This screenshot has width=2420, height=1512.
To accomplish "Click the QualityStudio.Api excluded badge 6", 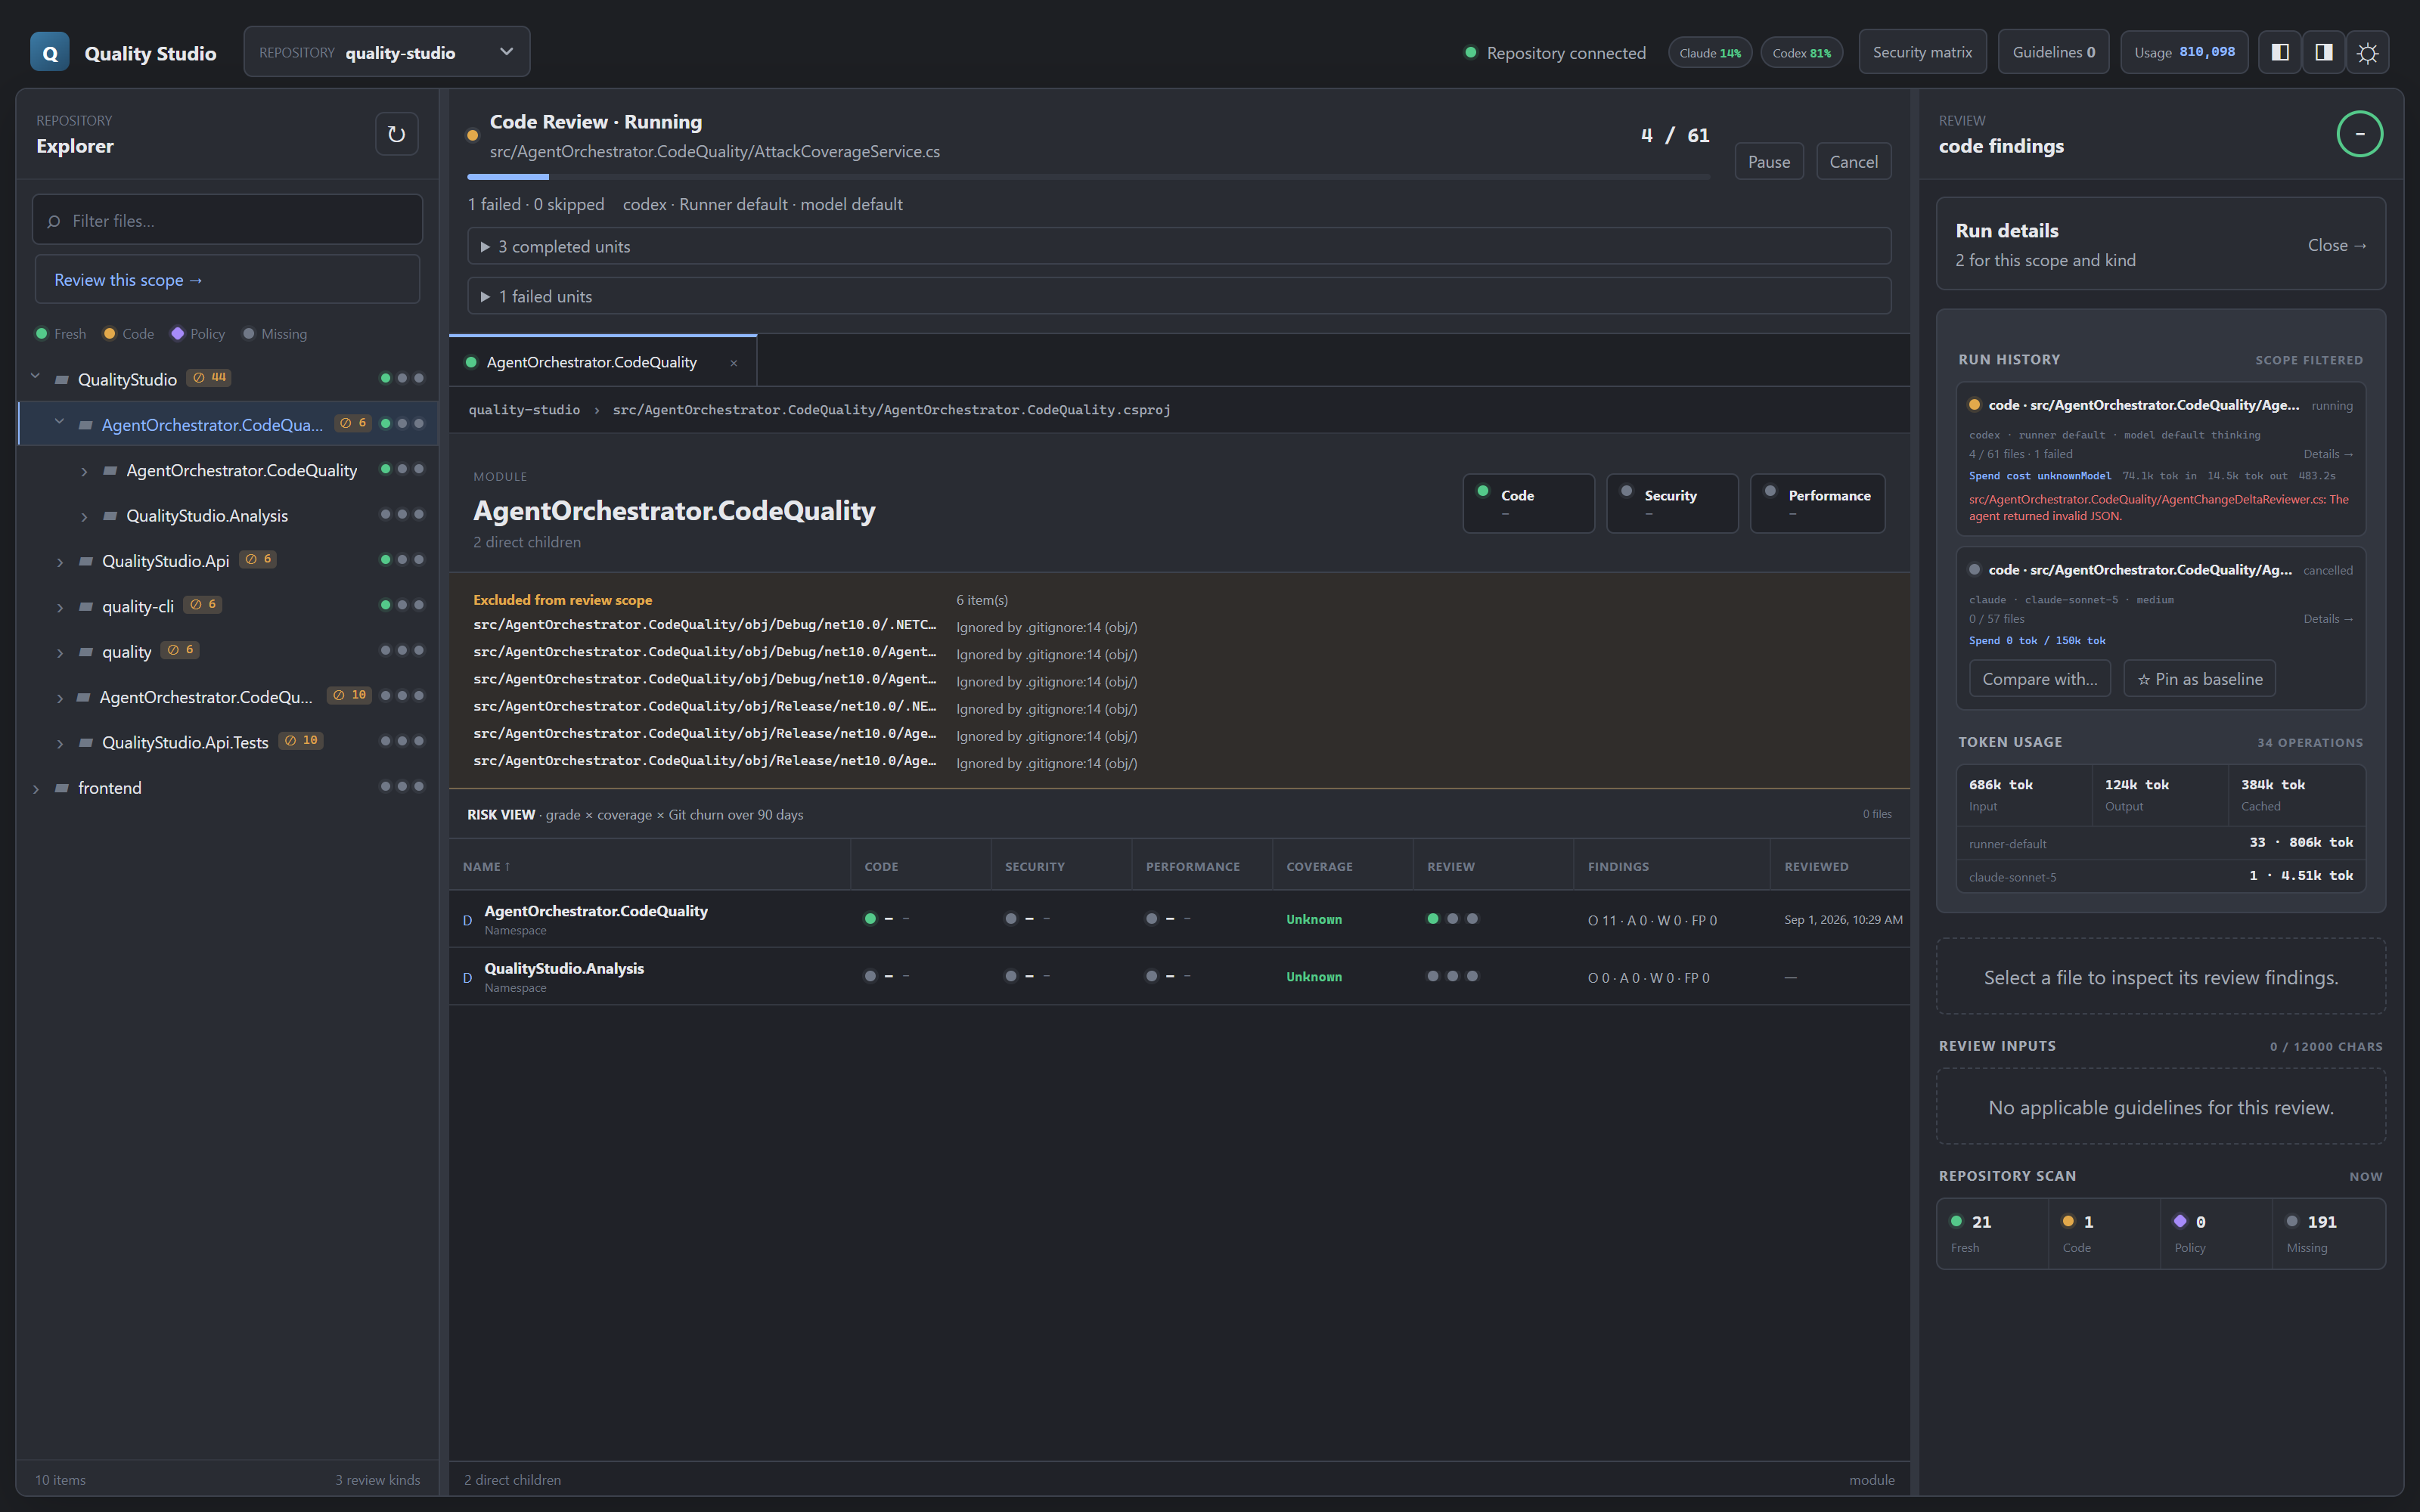I will click(258, 560).
